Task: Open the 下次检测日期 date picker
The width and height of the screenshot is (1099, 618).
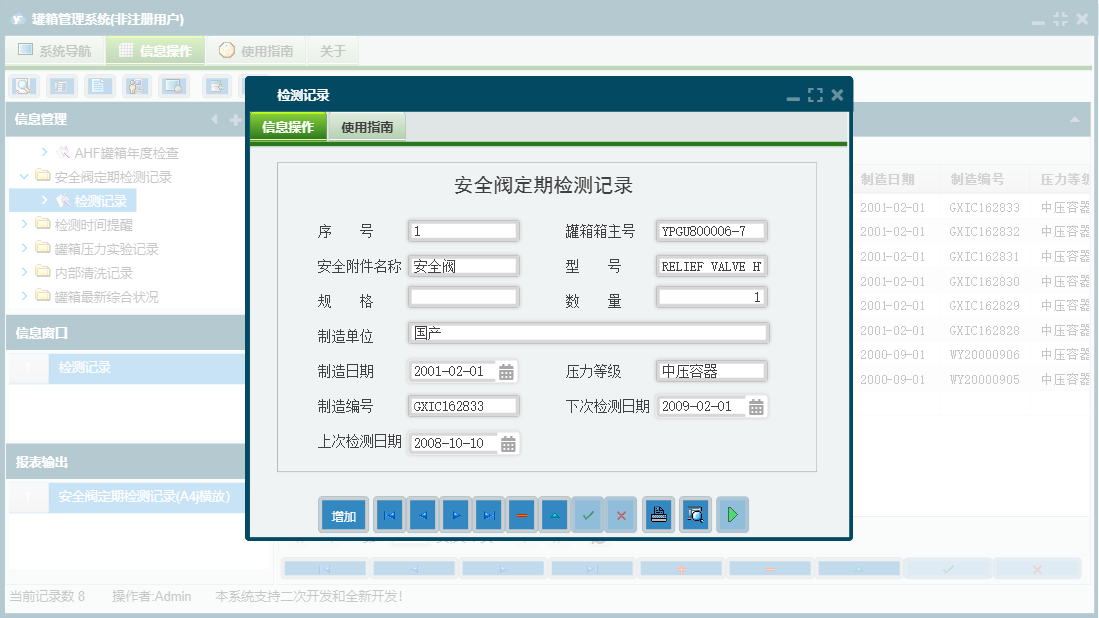Action: click(756, 406)
